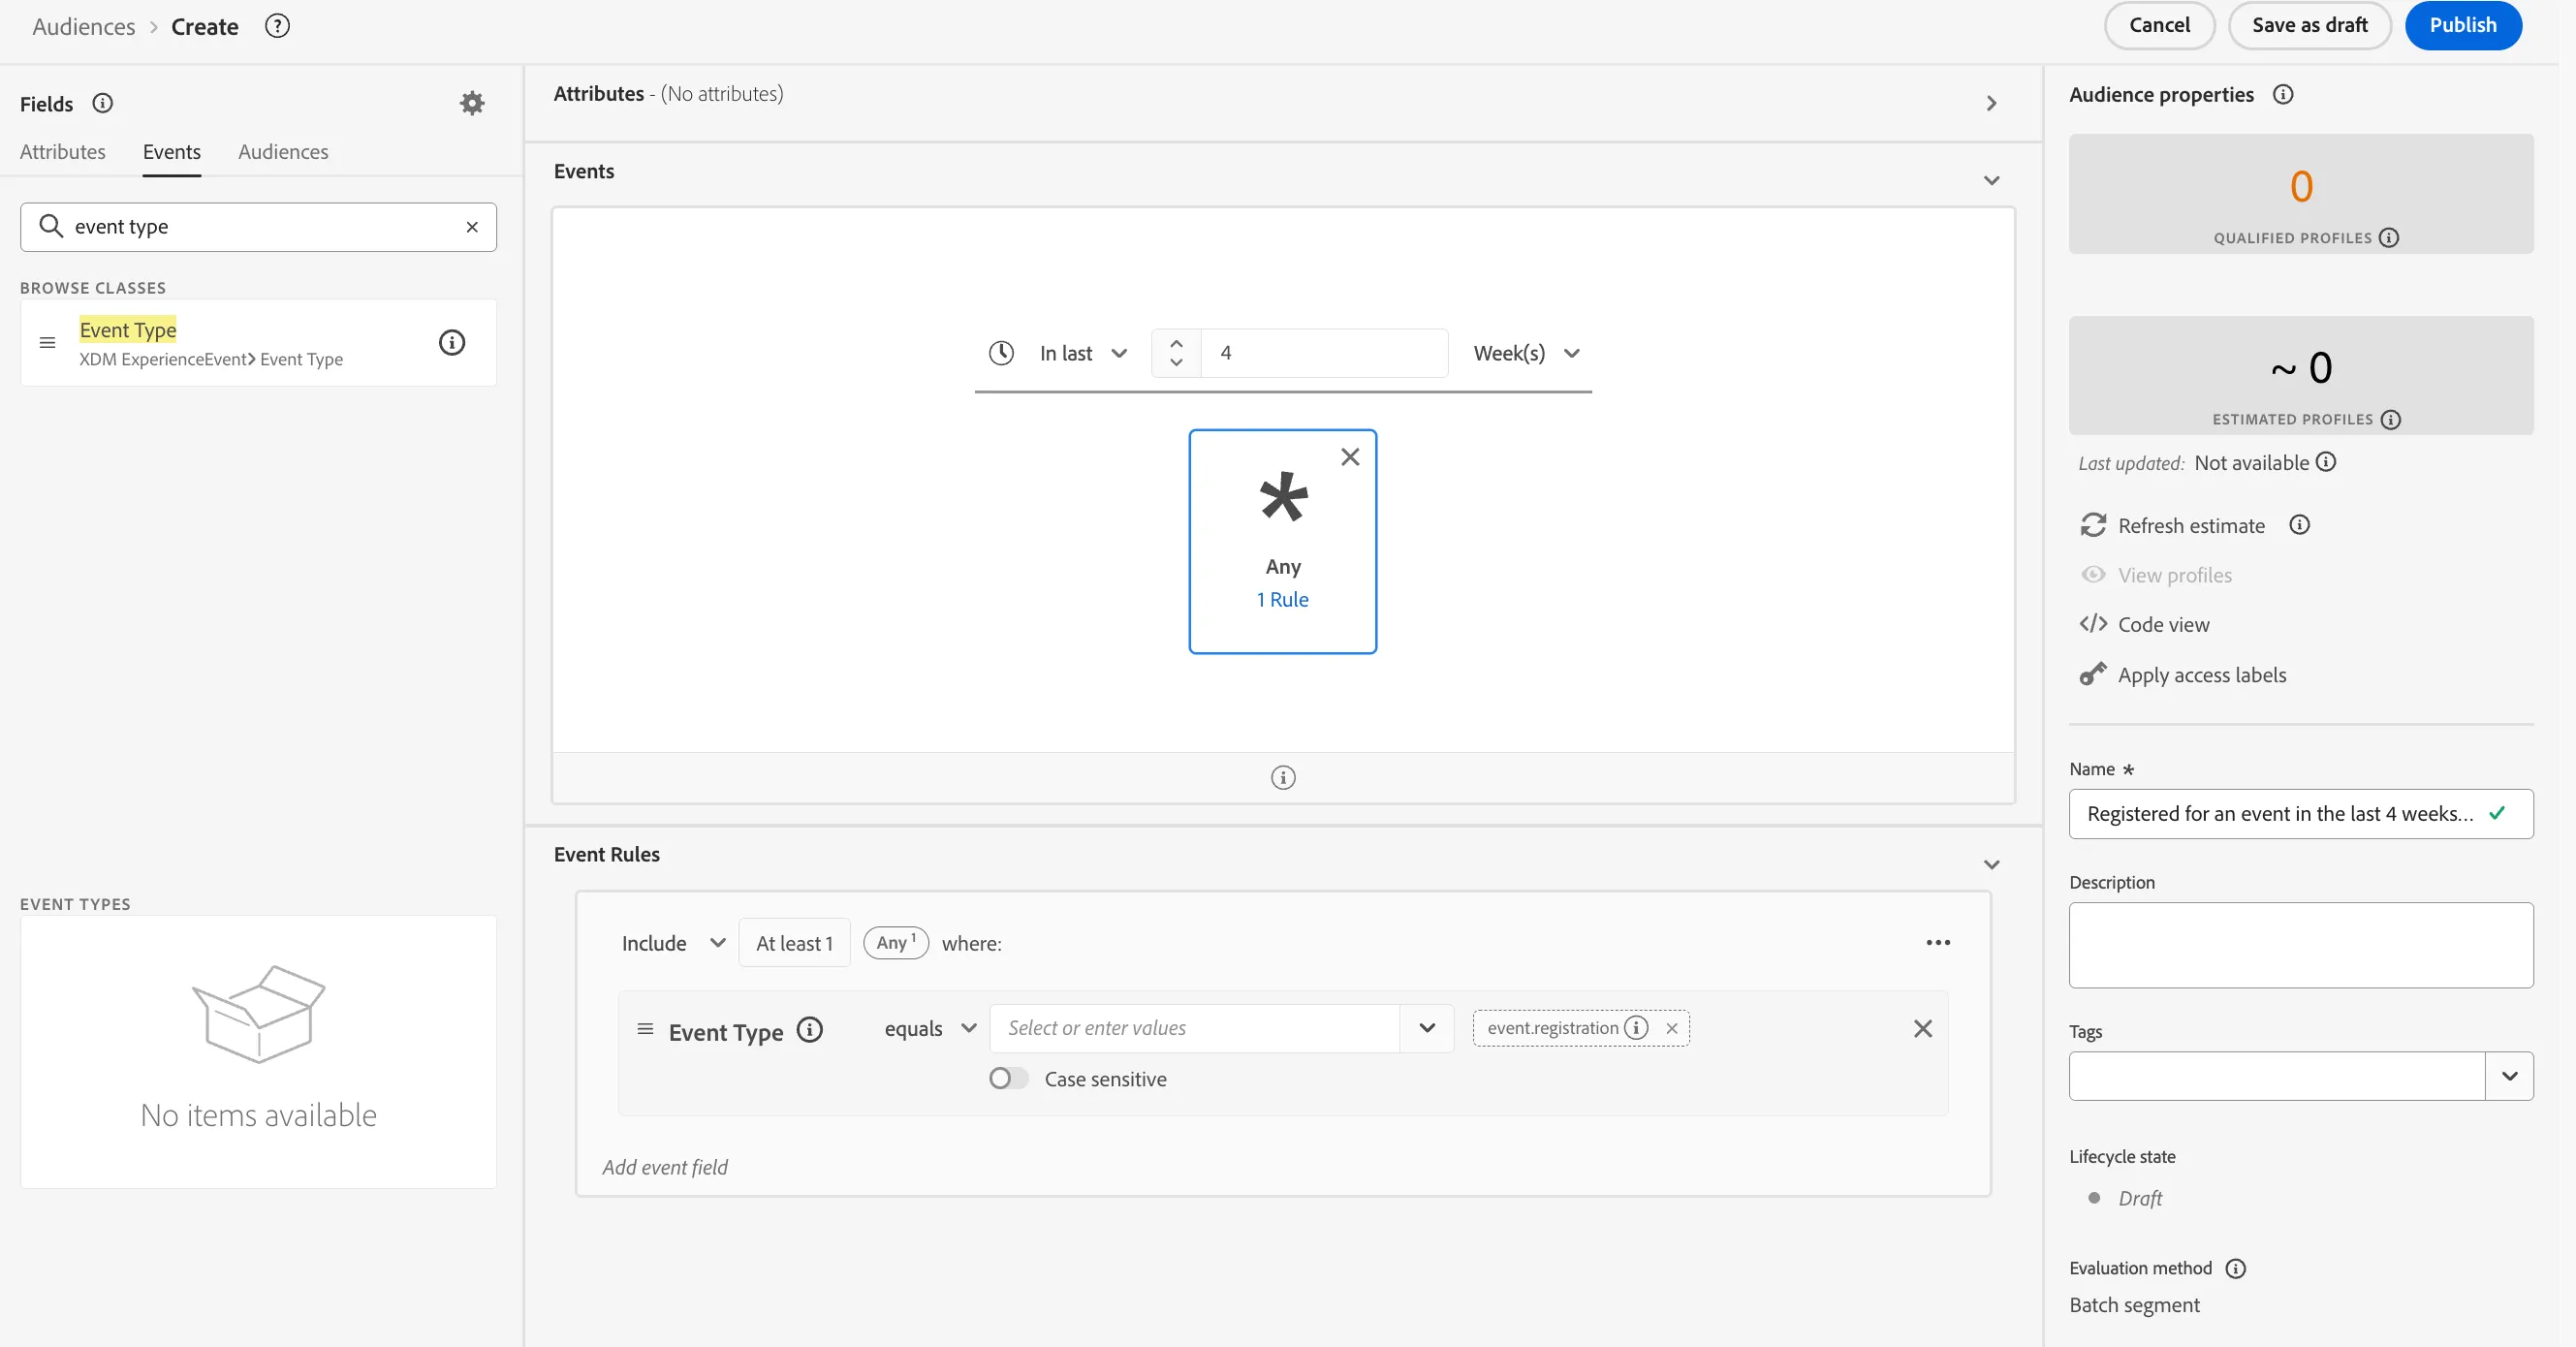The image size is (2576, 1347).
Task: Clear the event type search text
Action: 472,227
